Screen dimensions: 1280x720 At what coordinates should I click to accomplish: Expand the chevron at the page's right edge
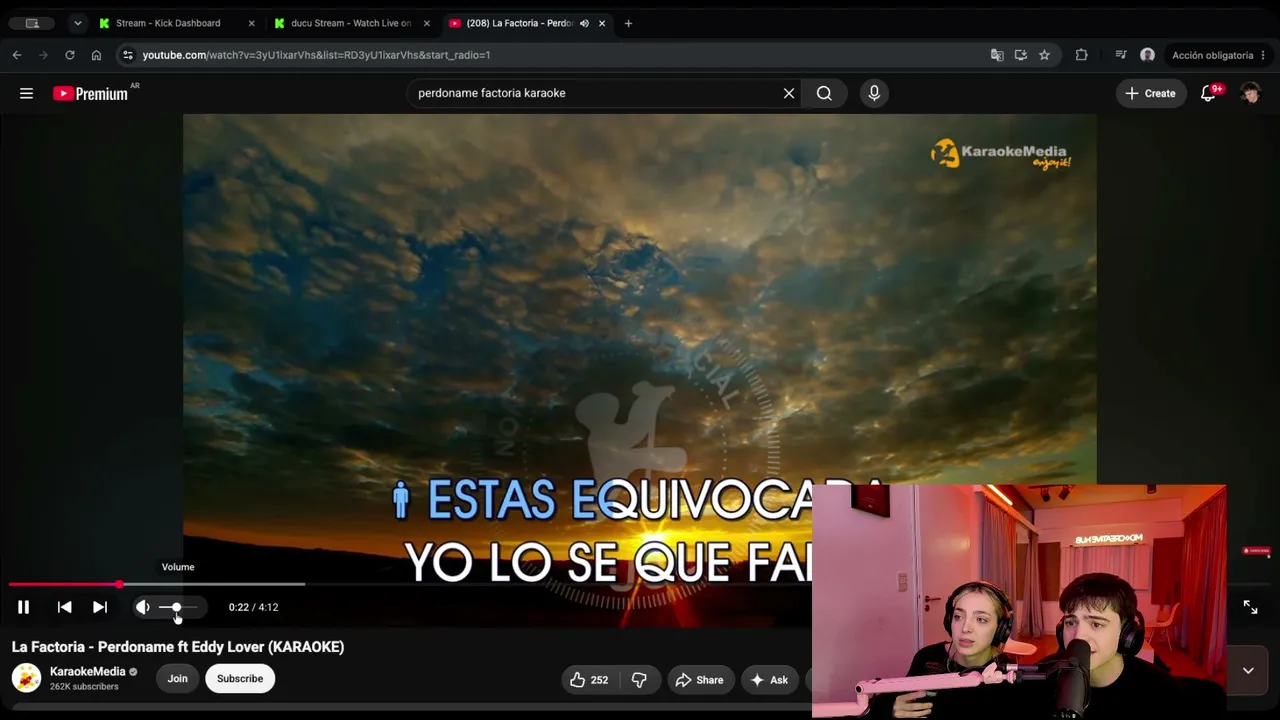point(1248,671)
